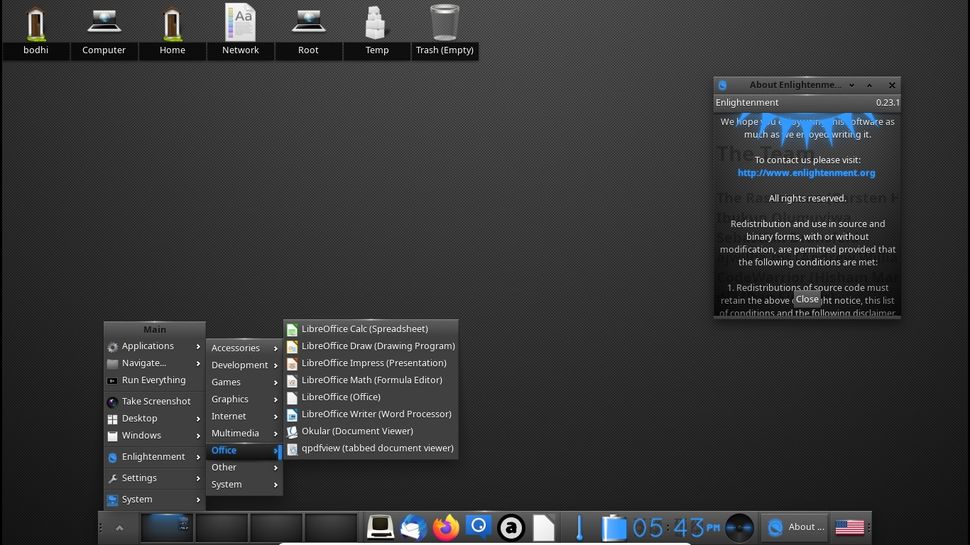Open the Windows submenu in Main menu
The image size is (970, 545).
(154, 436)
